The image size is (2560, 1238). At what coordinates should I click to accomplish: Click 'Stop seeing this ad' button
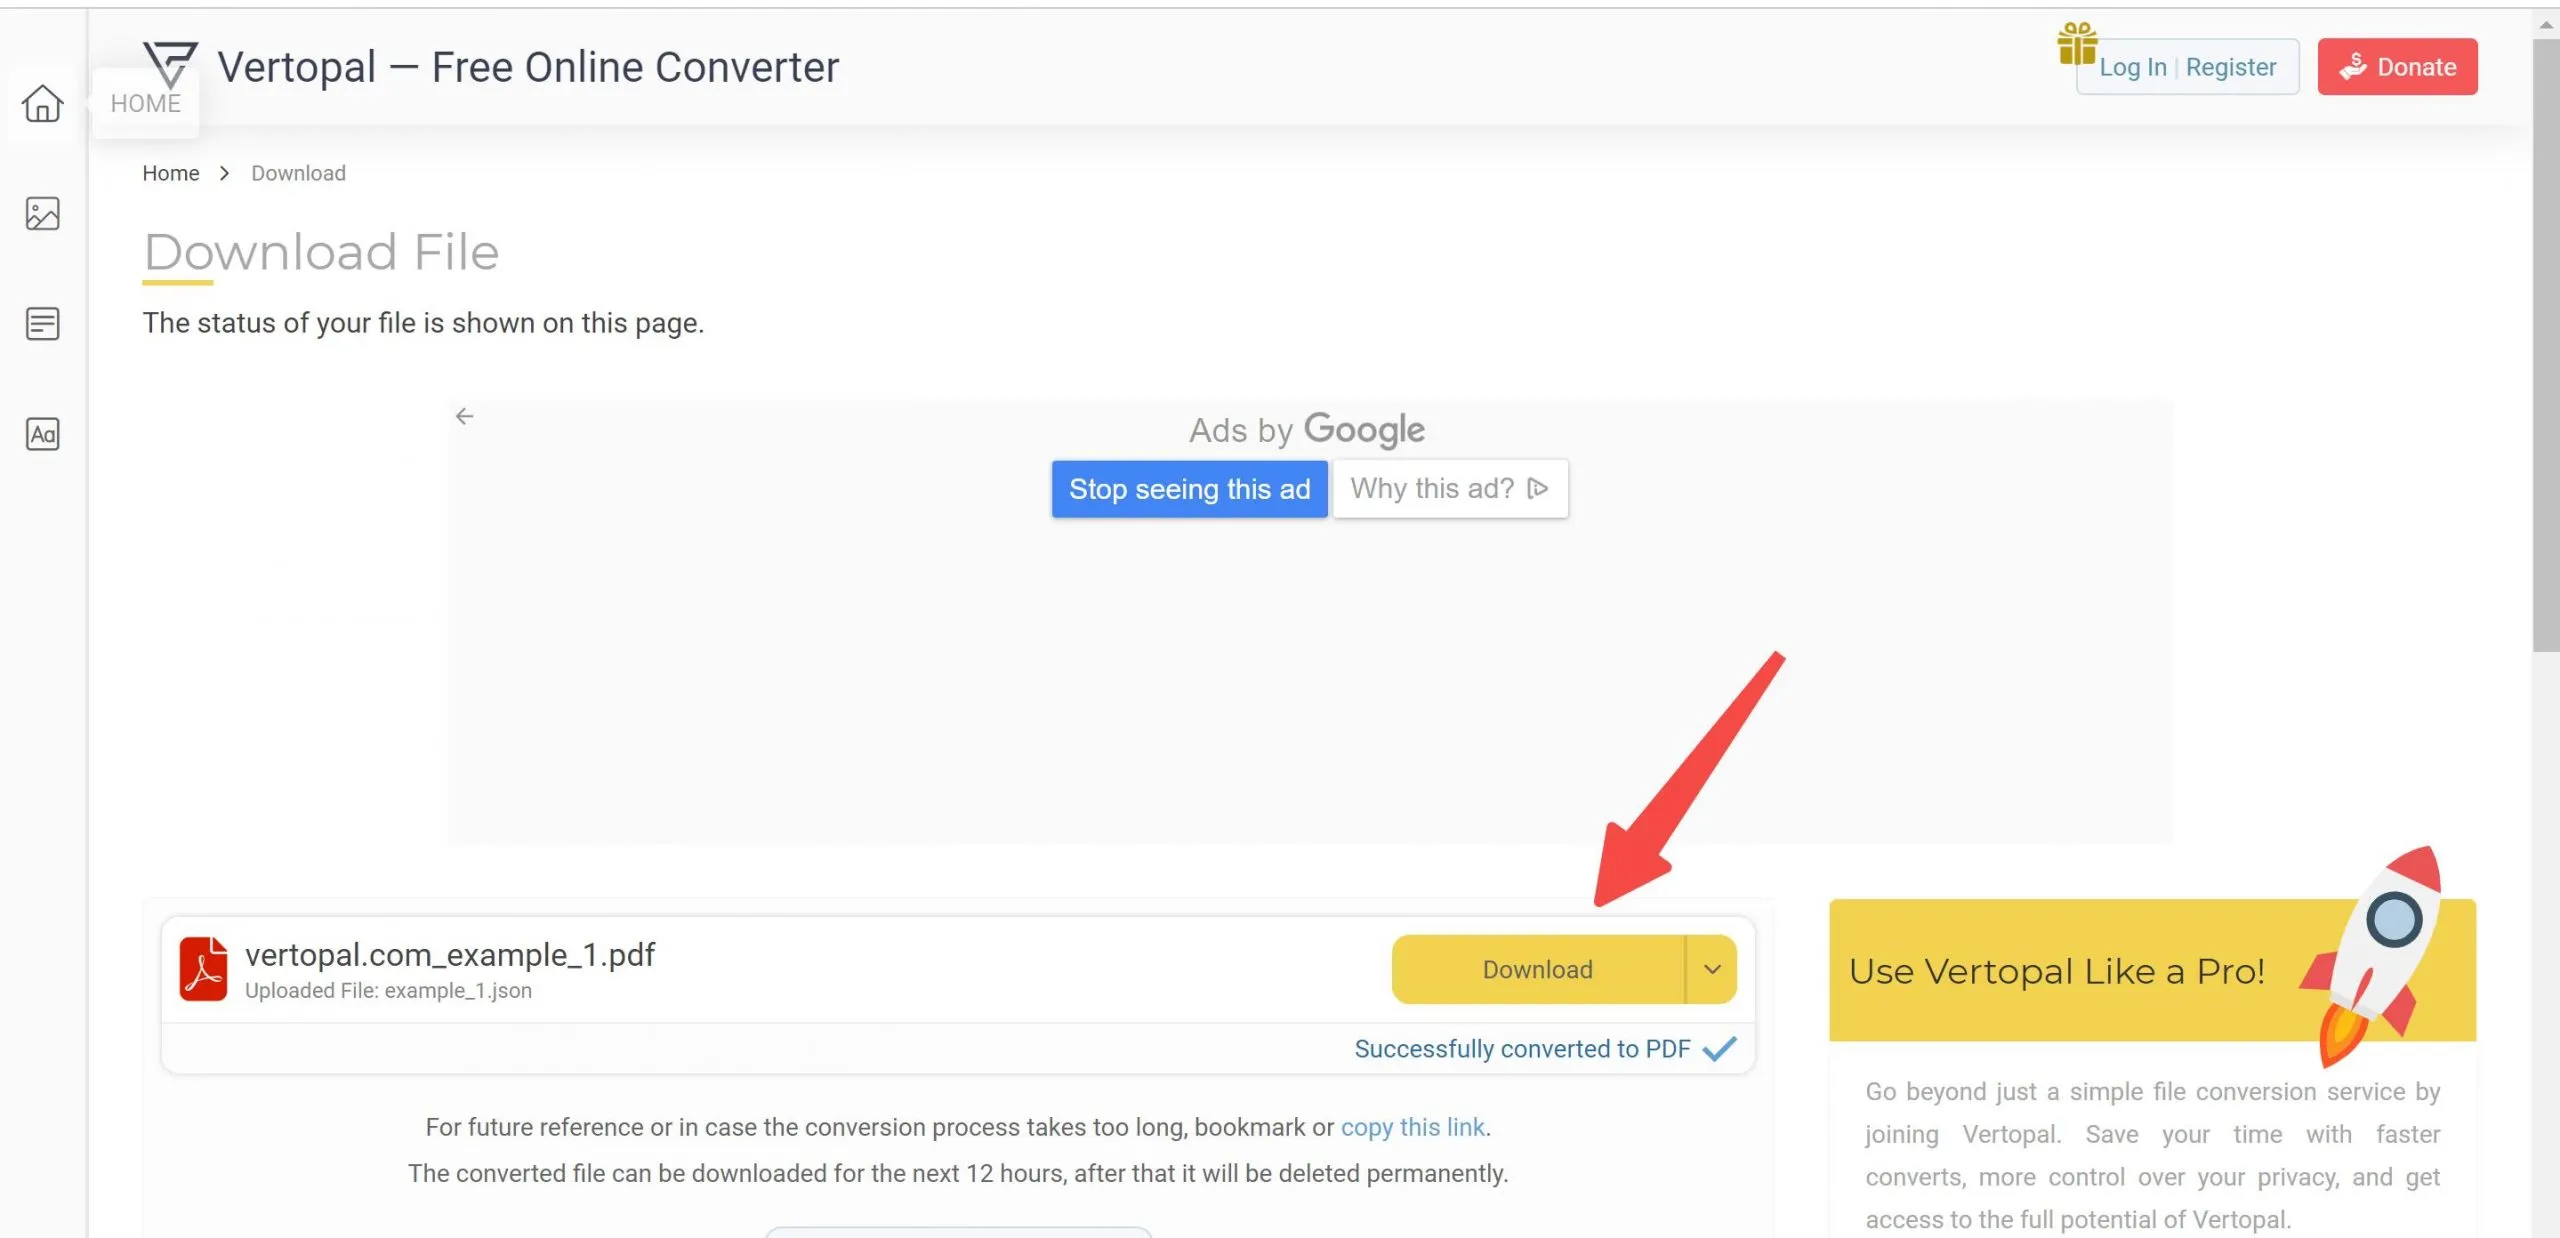click(1189, 489)
